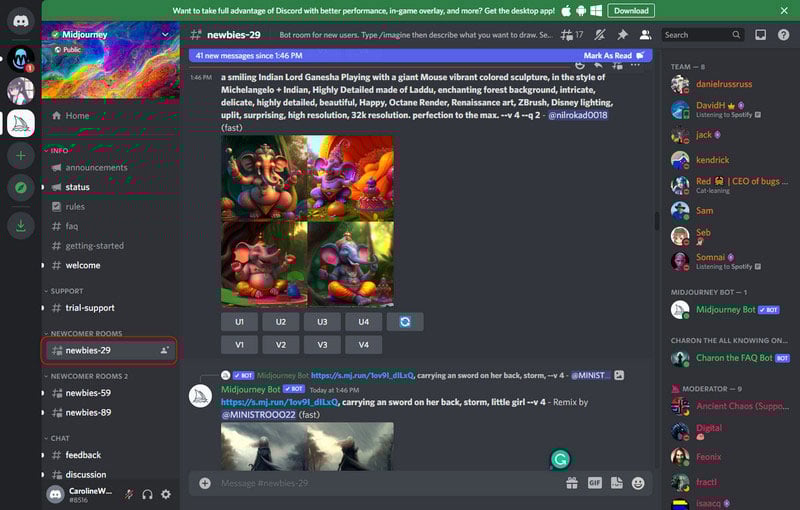The image size is (800, 510).
Task: Collapse the CHAT category
Action: click(x=56, y=438)
